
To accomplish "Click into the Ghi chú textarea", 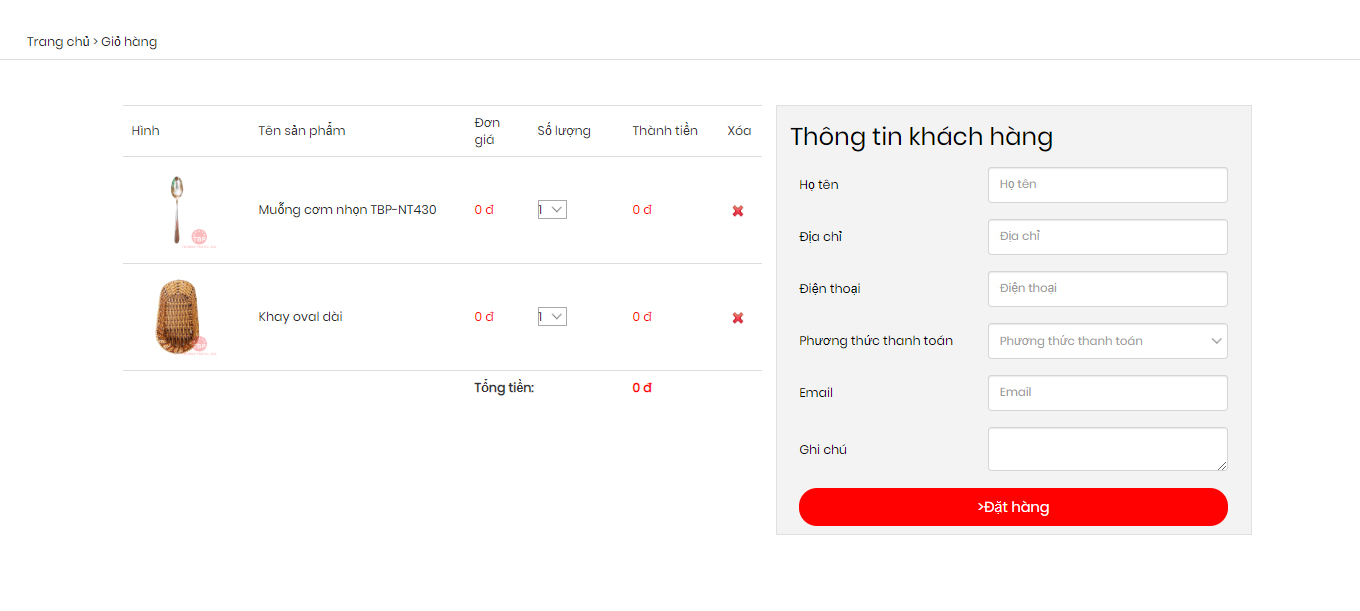I will (1108, 449).
